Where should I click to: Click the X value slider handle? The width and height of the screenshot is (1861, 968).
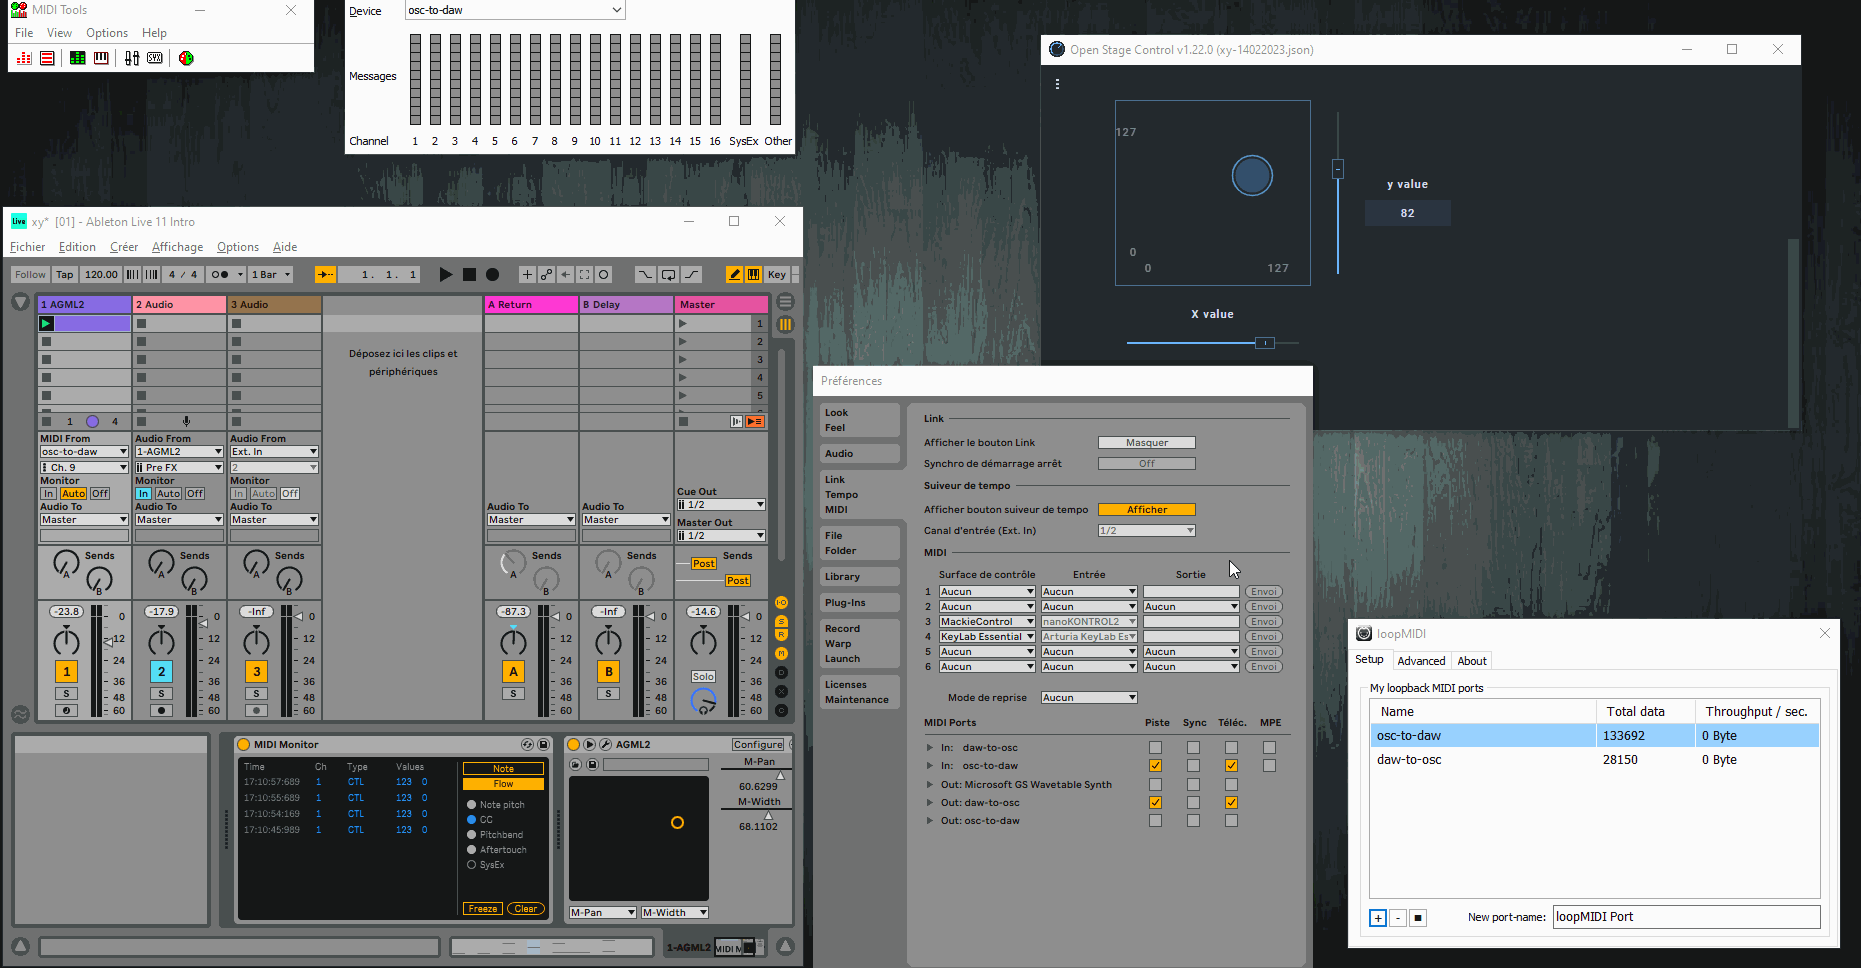[x=1265, y=343]
